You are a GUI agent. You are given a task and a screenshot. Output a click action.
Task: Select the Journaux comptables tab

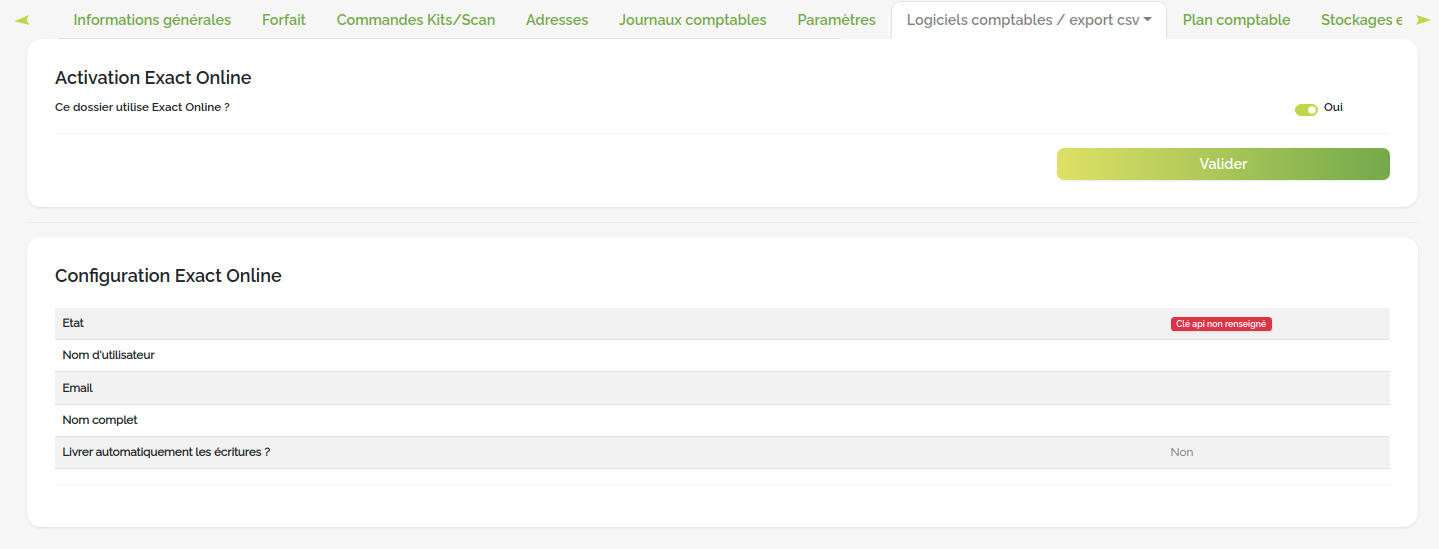[x=693, y=20]
